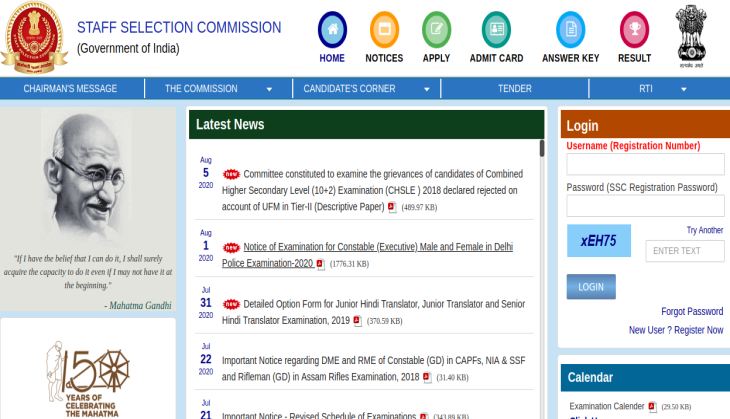
Task: Open Important Notice regarding DME and RME link
Action: (373, 369)
